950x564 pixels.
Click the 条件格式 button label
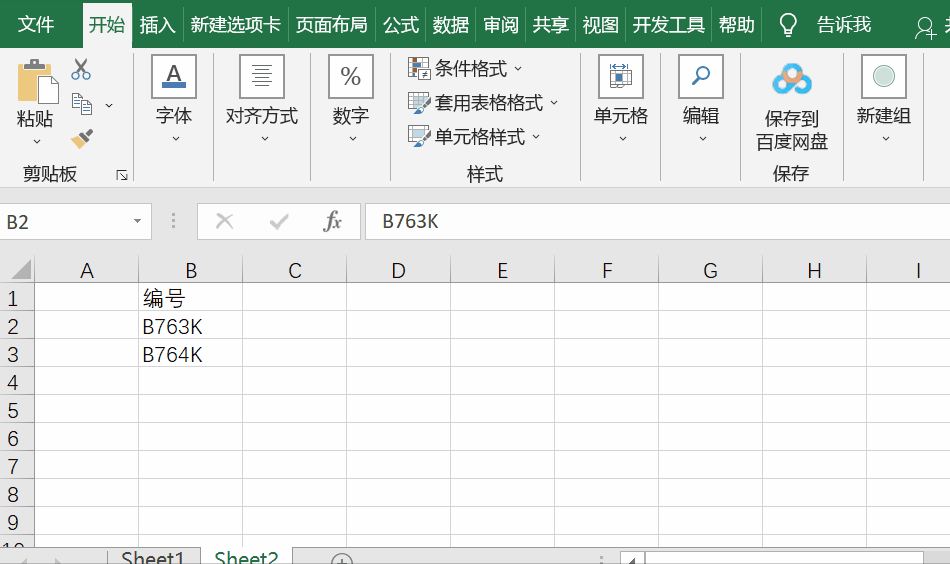(x=471, y=68)
